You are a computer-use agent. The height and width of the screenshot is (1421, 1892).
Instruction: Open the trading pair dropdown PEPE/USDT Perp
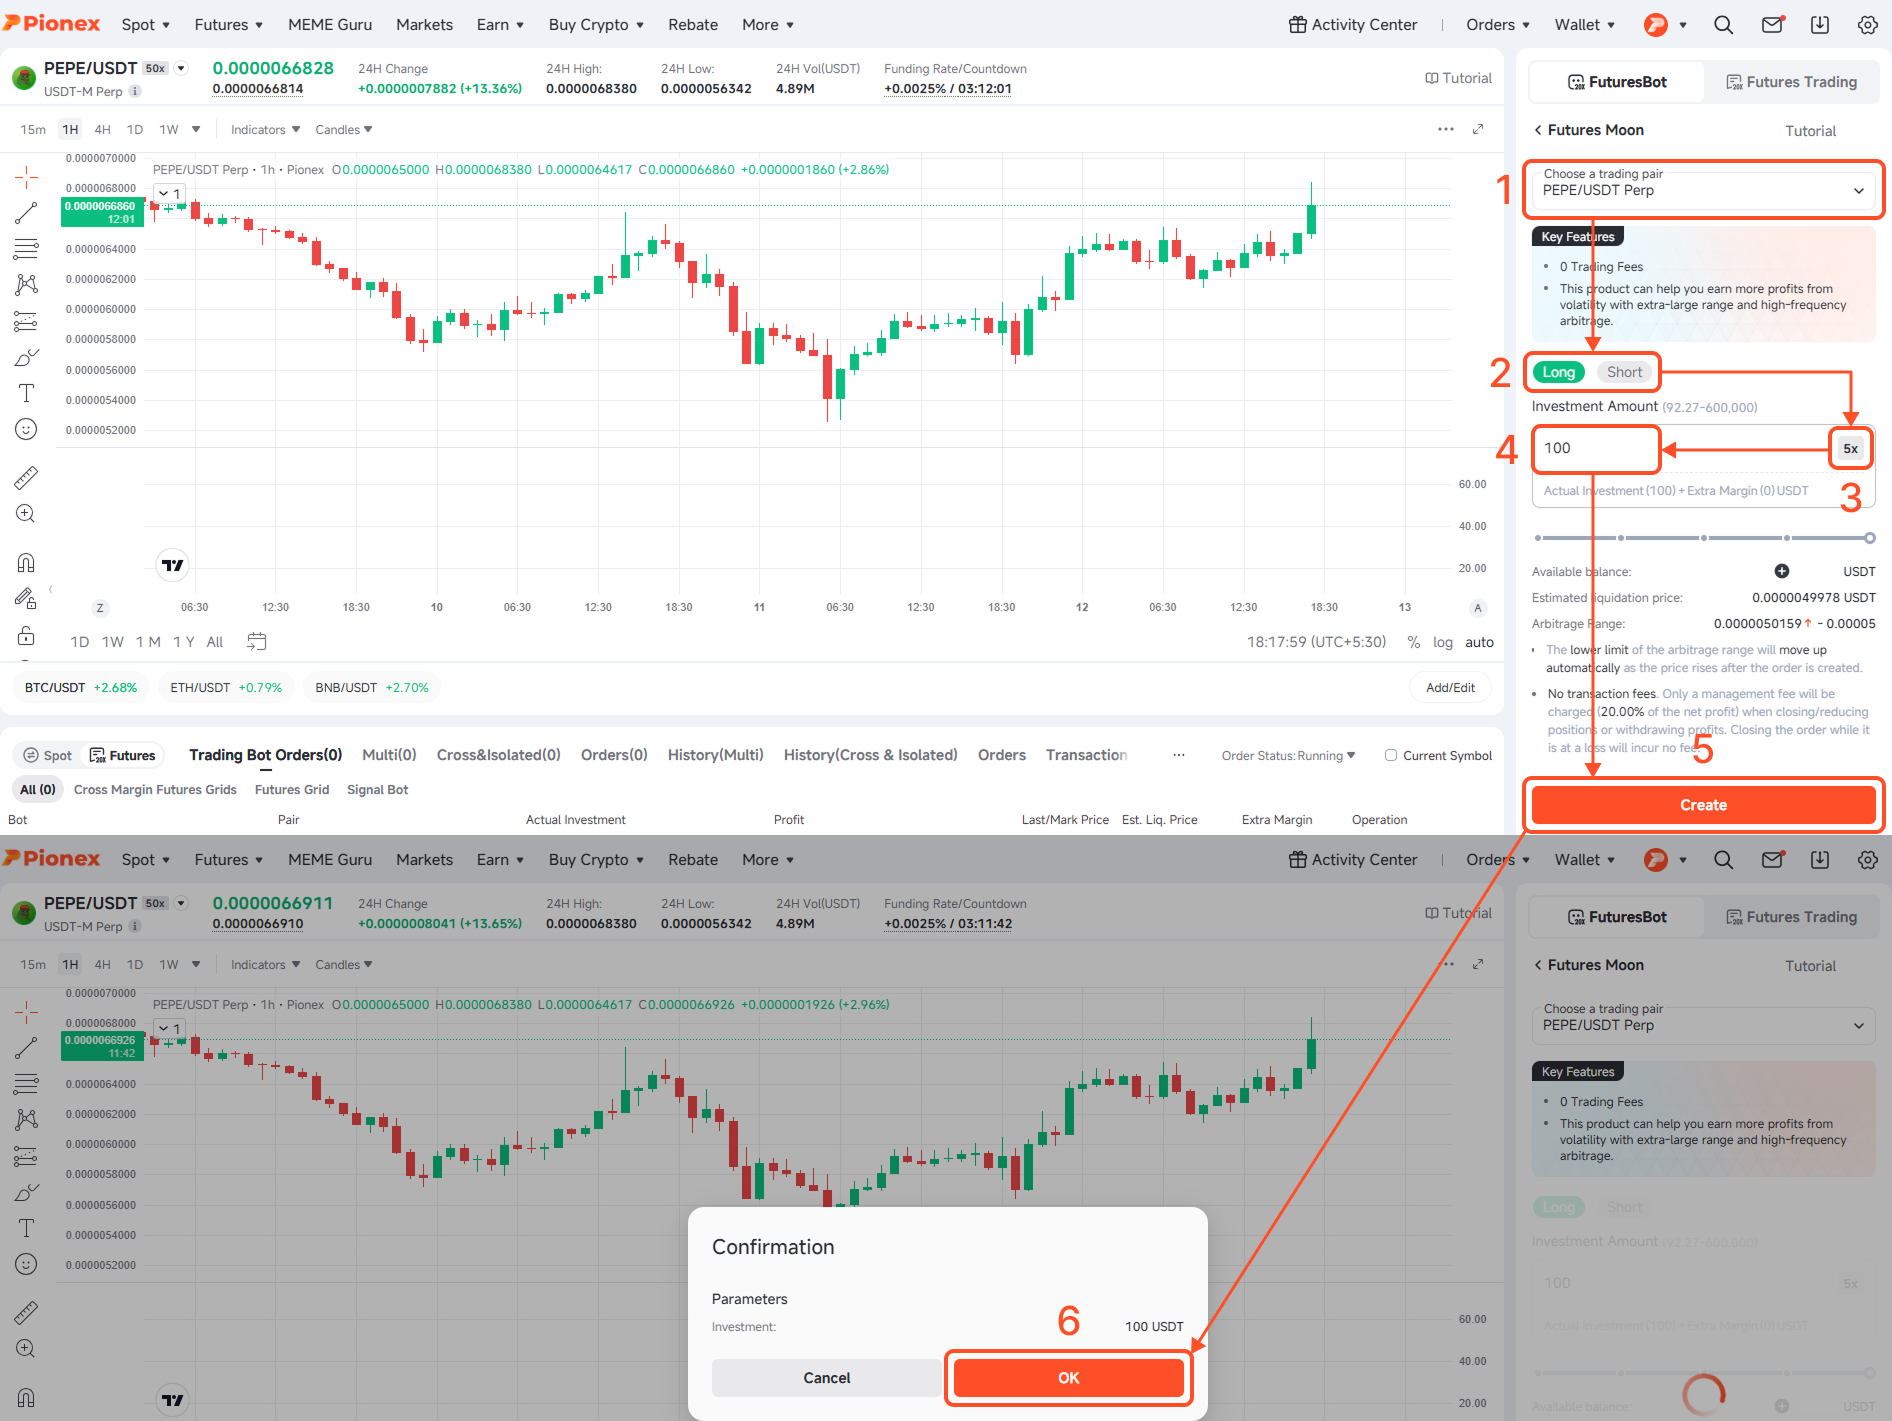(x=1703, y=190)
